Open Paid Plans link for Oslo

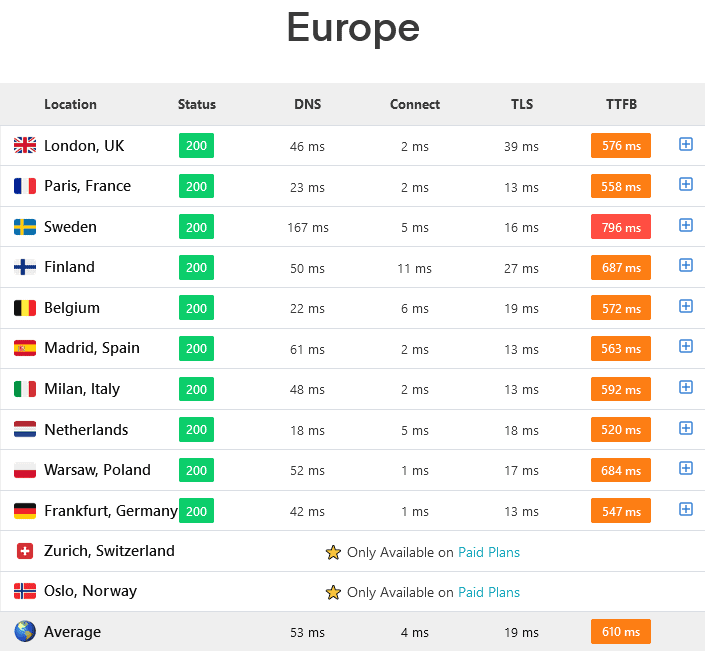[489, 592]
